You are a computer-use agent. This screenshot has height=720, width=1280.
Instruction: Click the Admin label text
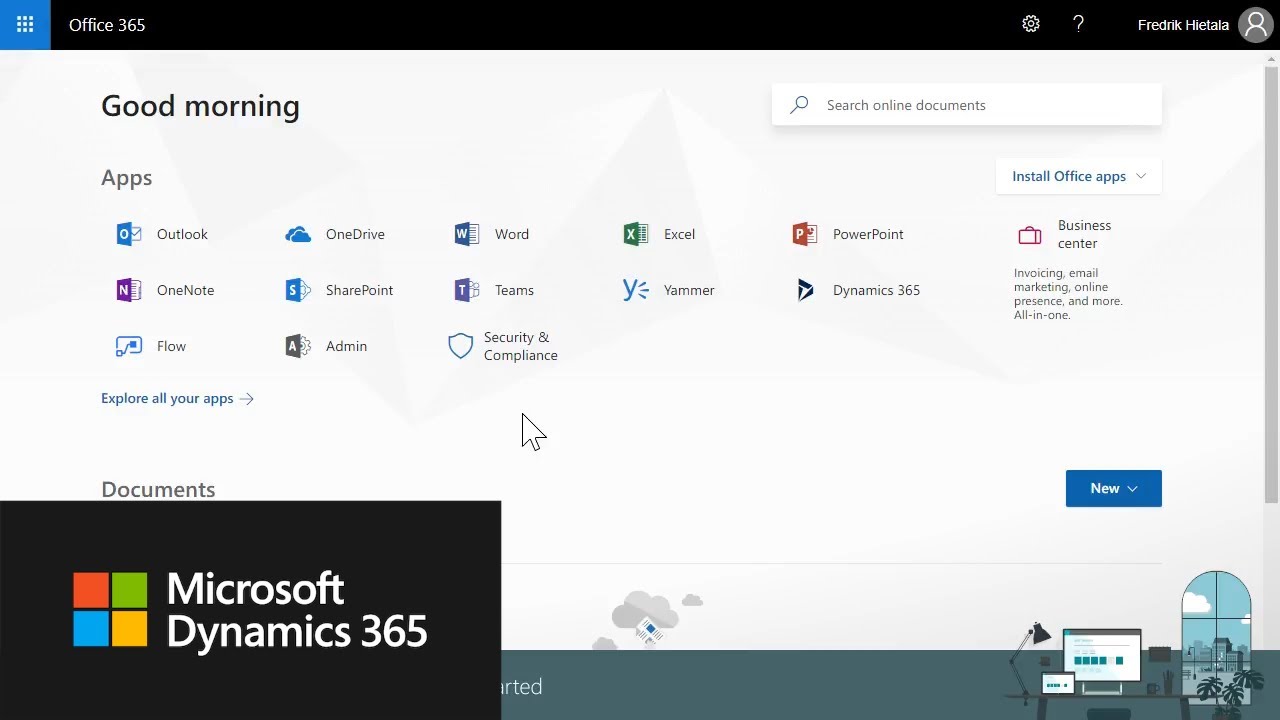(346, 346)
